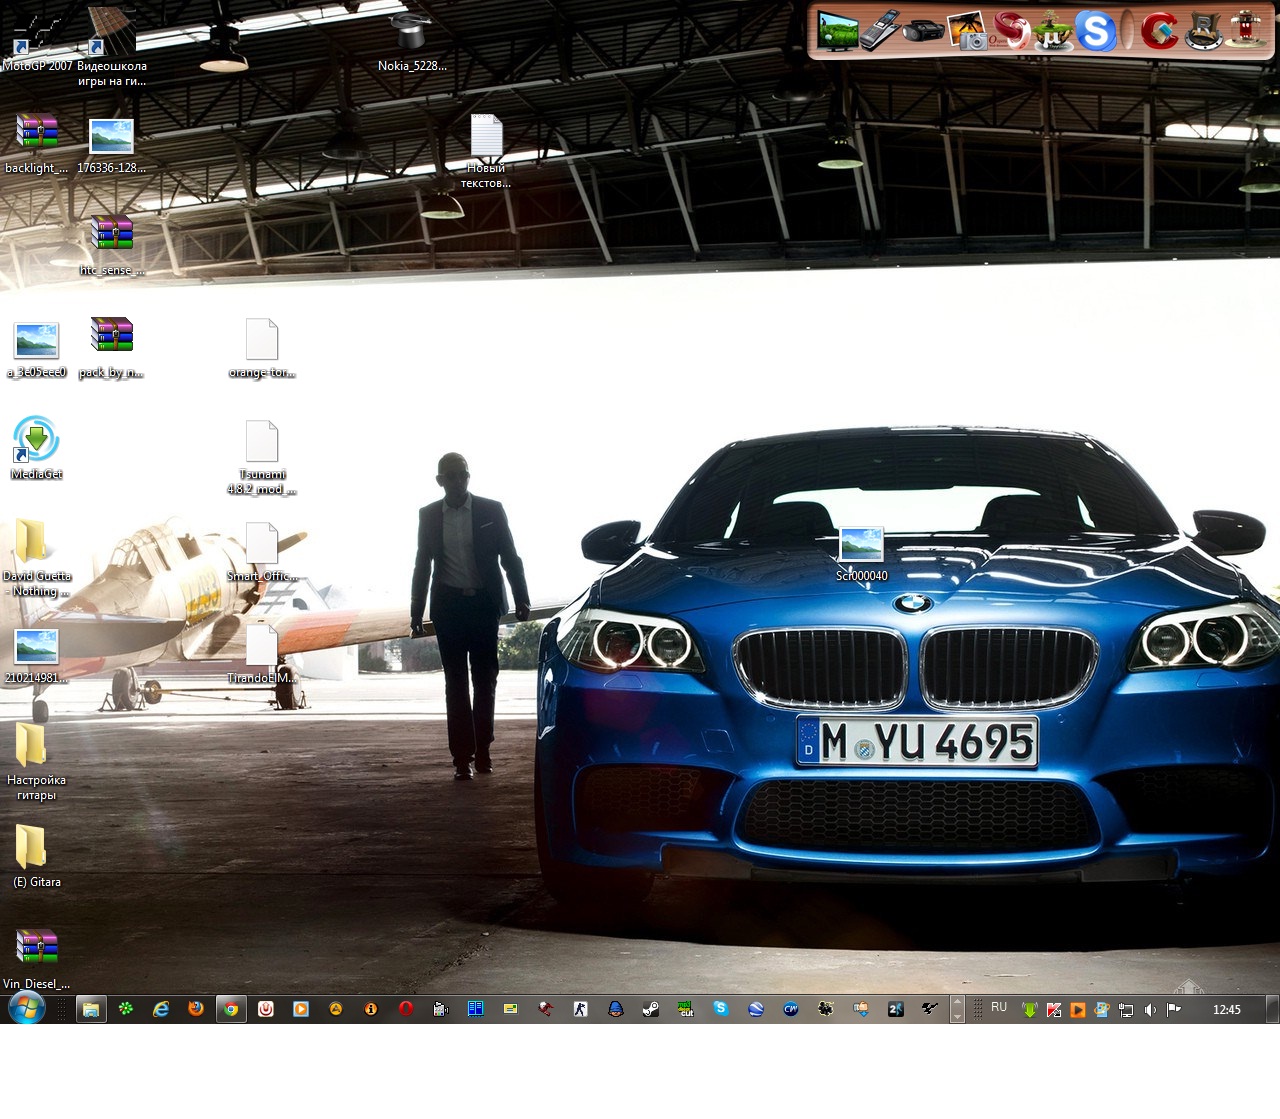Select the Vin_Diesel archive file

[37, 948]
